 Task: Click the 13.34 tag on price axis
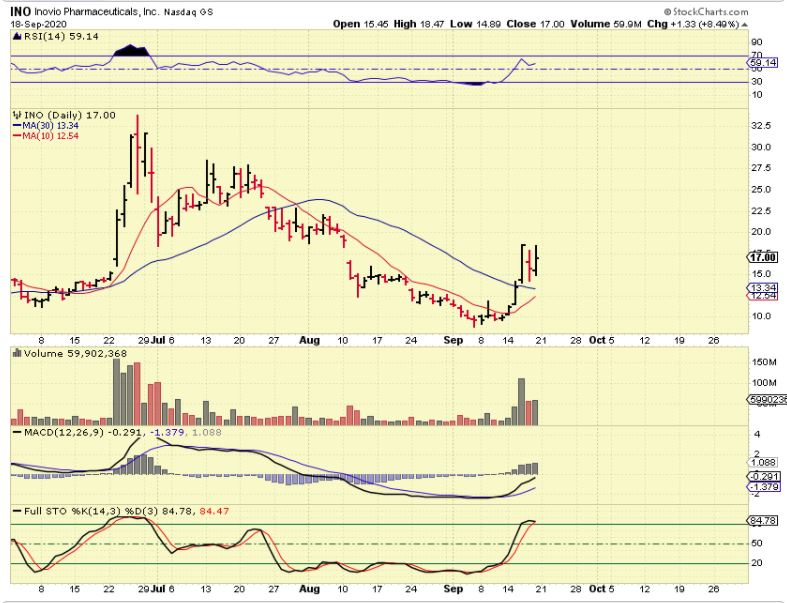pos(763,288)
